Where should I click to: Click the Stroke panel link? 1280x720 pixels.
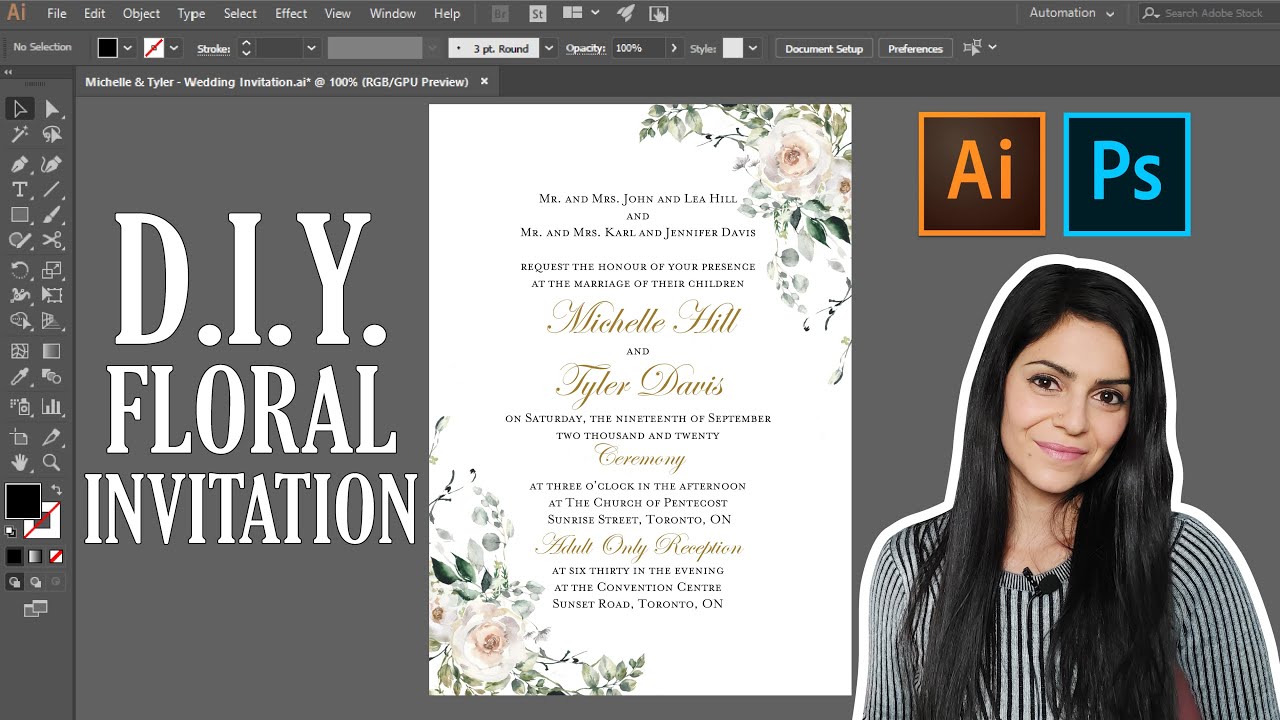point(213,48)
